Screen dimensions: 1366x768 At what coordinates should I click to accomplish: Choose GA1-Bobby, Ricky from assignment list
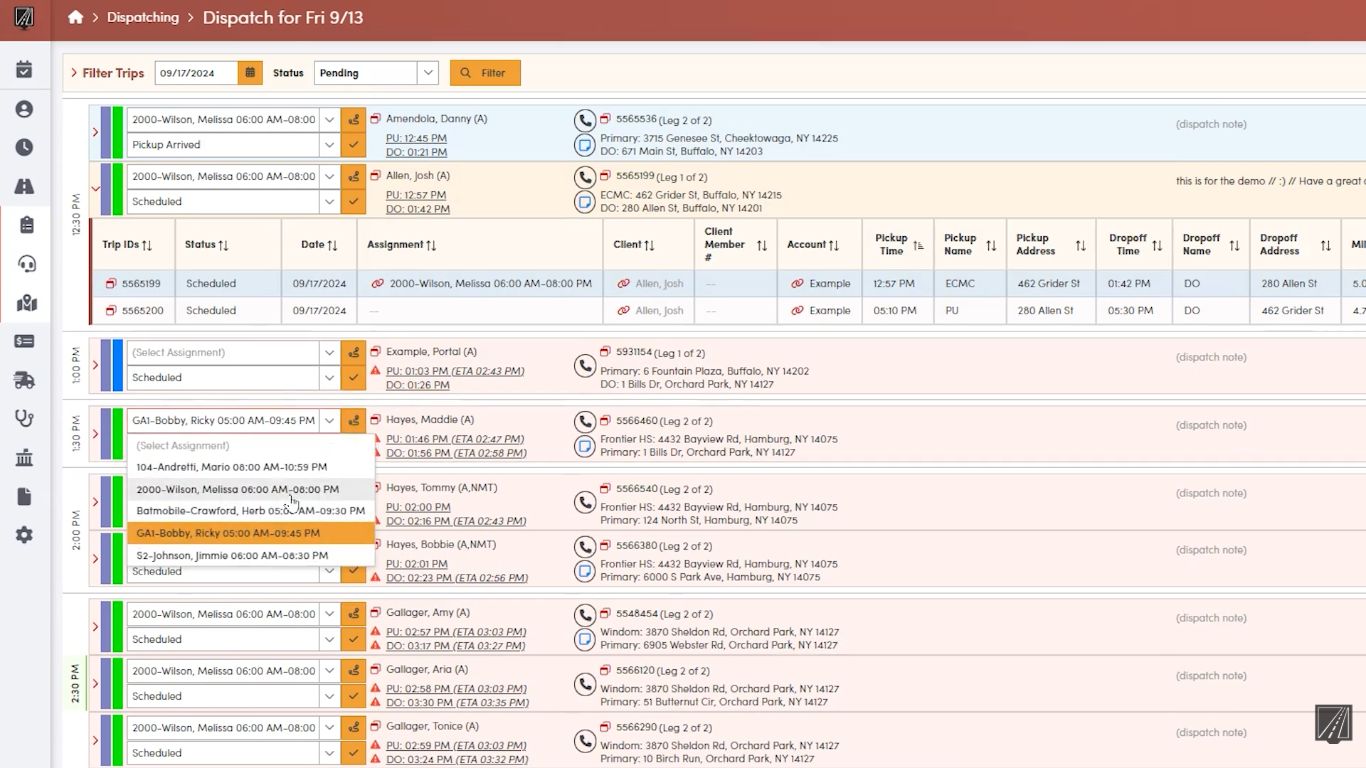[250, 533]
